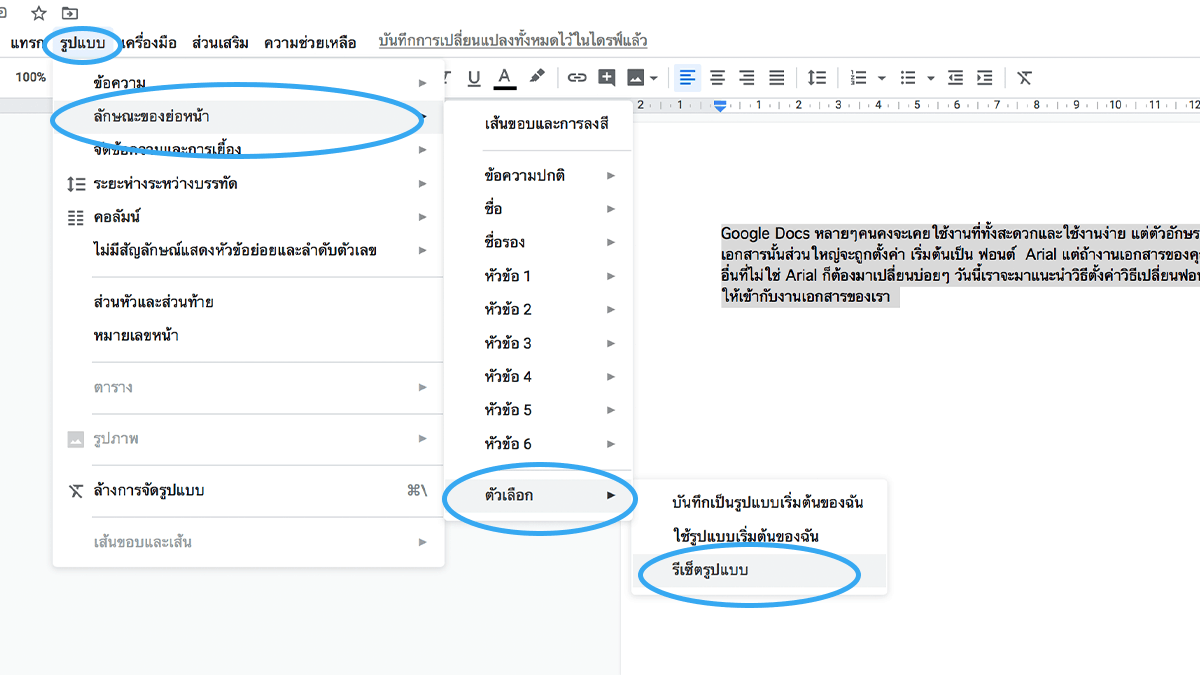The width and height of the screenshot is (1200, 675).
Task: Star this document
Action: [x=39, y=13]
